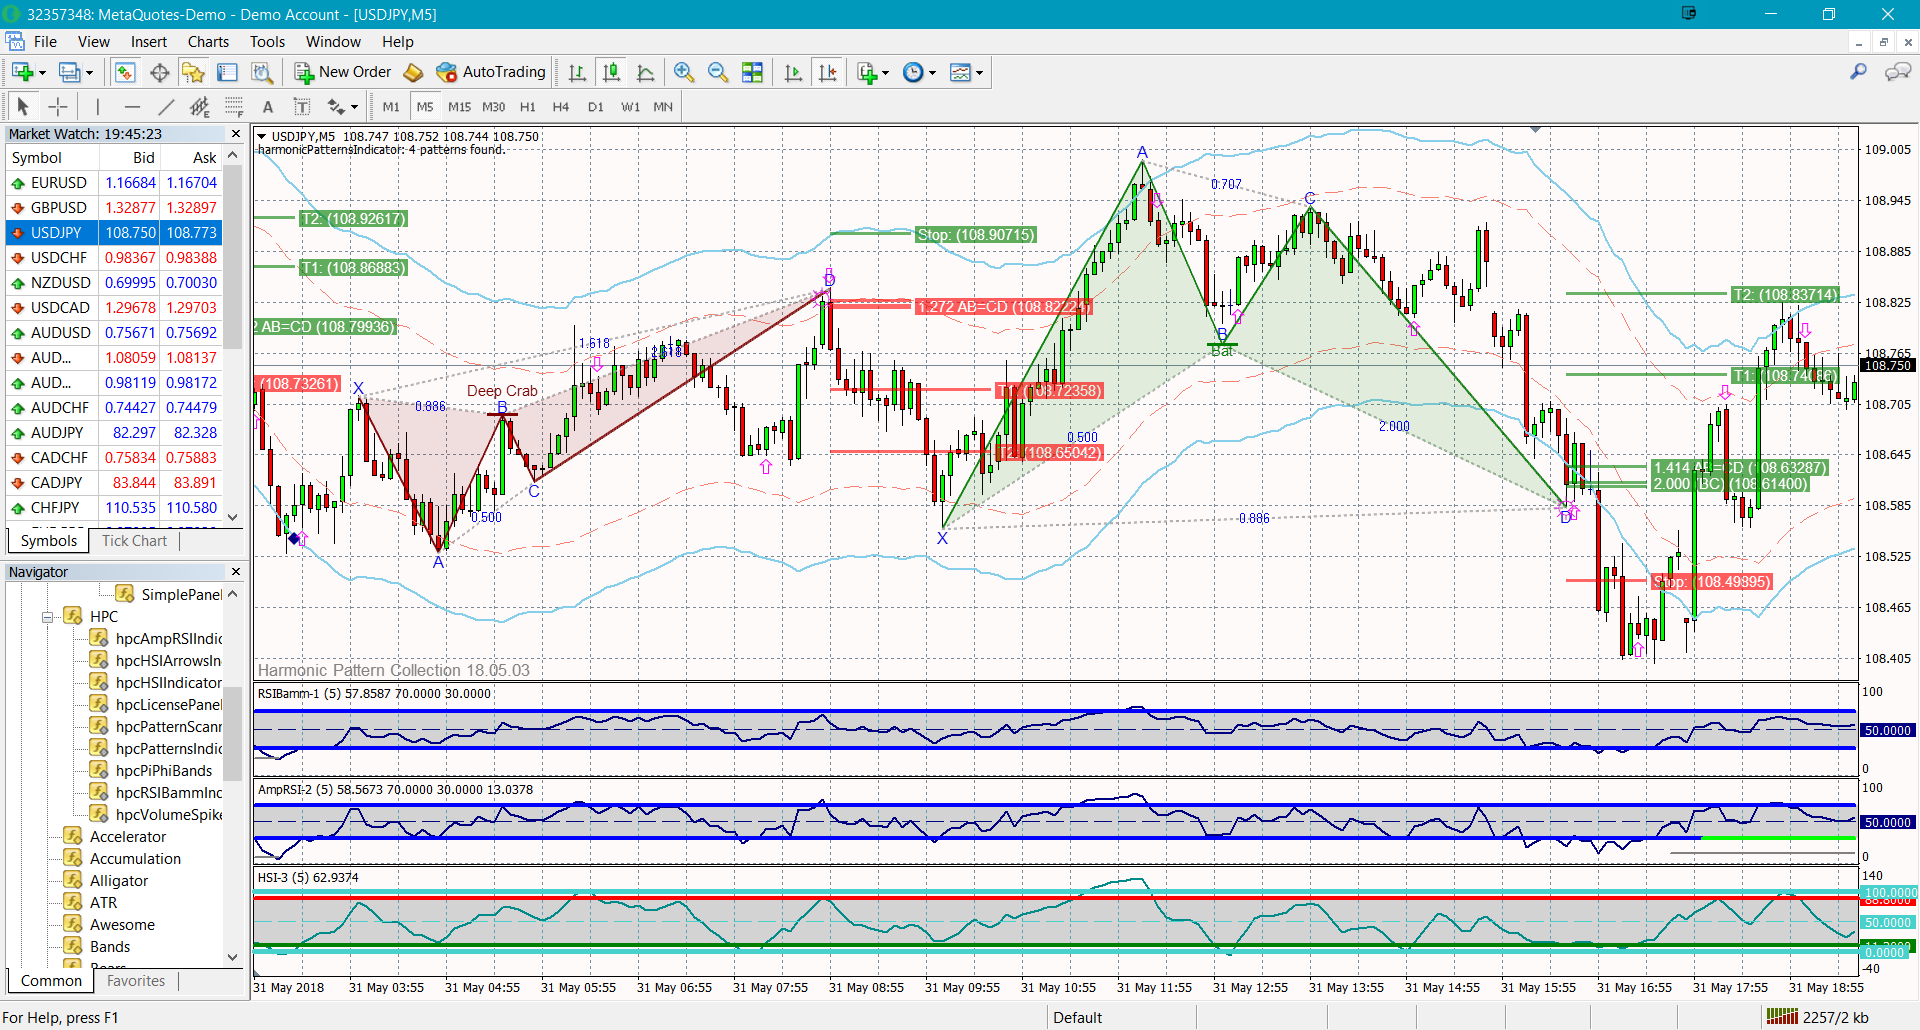This screenshot has height=1030, width=1920.
Task: Switch to Tick Chart tab
Action: pyautogui.click(x=134, y=541)
